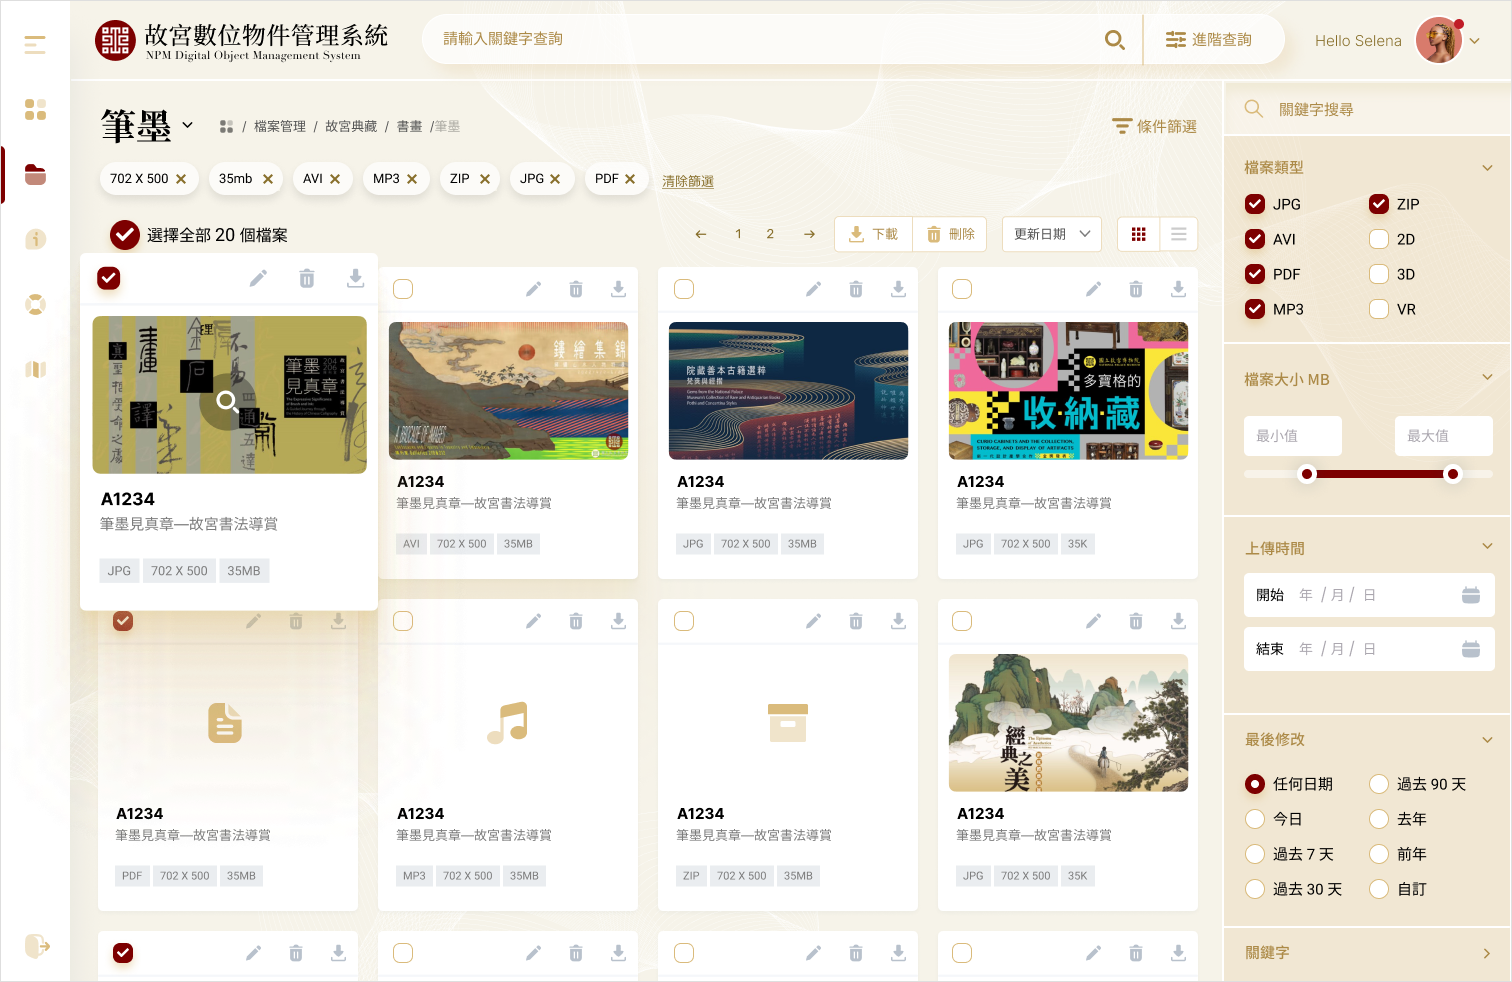Image resolution: width=1512 pixels, height=982 pixels.
Task: Collapse the 檔案大小 MB section
Action: [x=1487, y=377]
